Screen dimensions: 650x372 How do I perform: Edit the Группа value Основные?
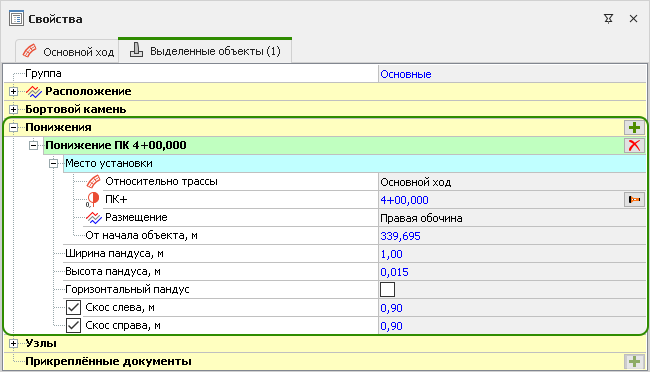[x=512, y=74]
